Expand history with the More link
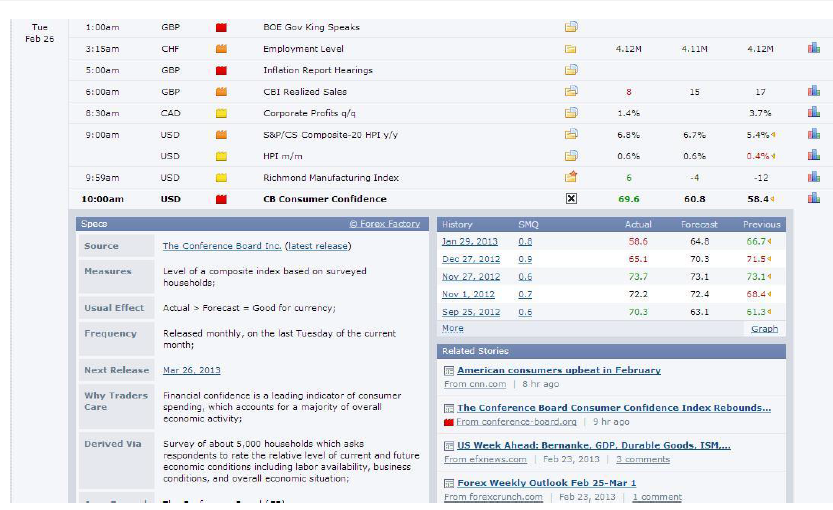The width and height of the screenshot is (833, 510). coord(453,328)
